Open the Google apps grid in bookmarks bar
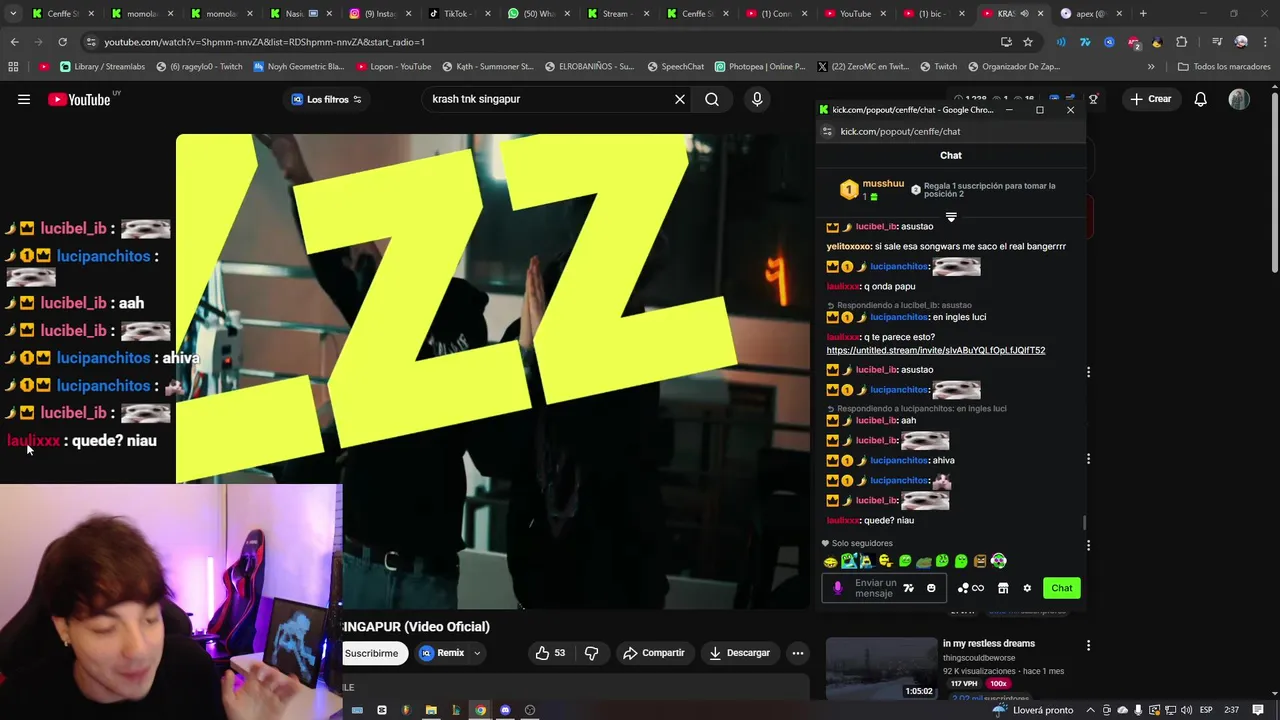Image resolution: width=1280 pixels, height=720 pixels. 13,66
